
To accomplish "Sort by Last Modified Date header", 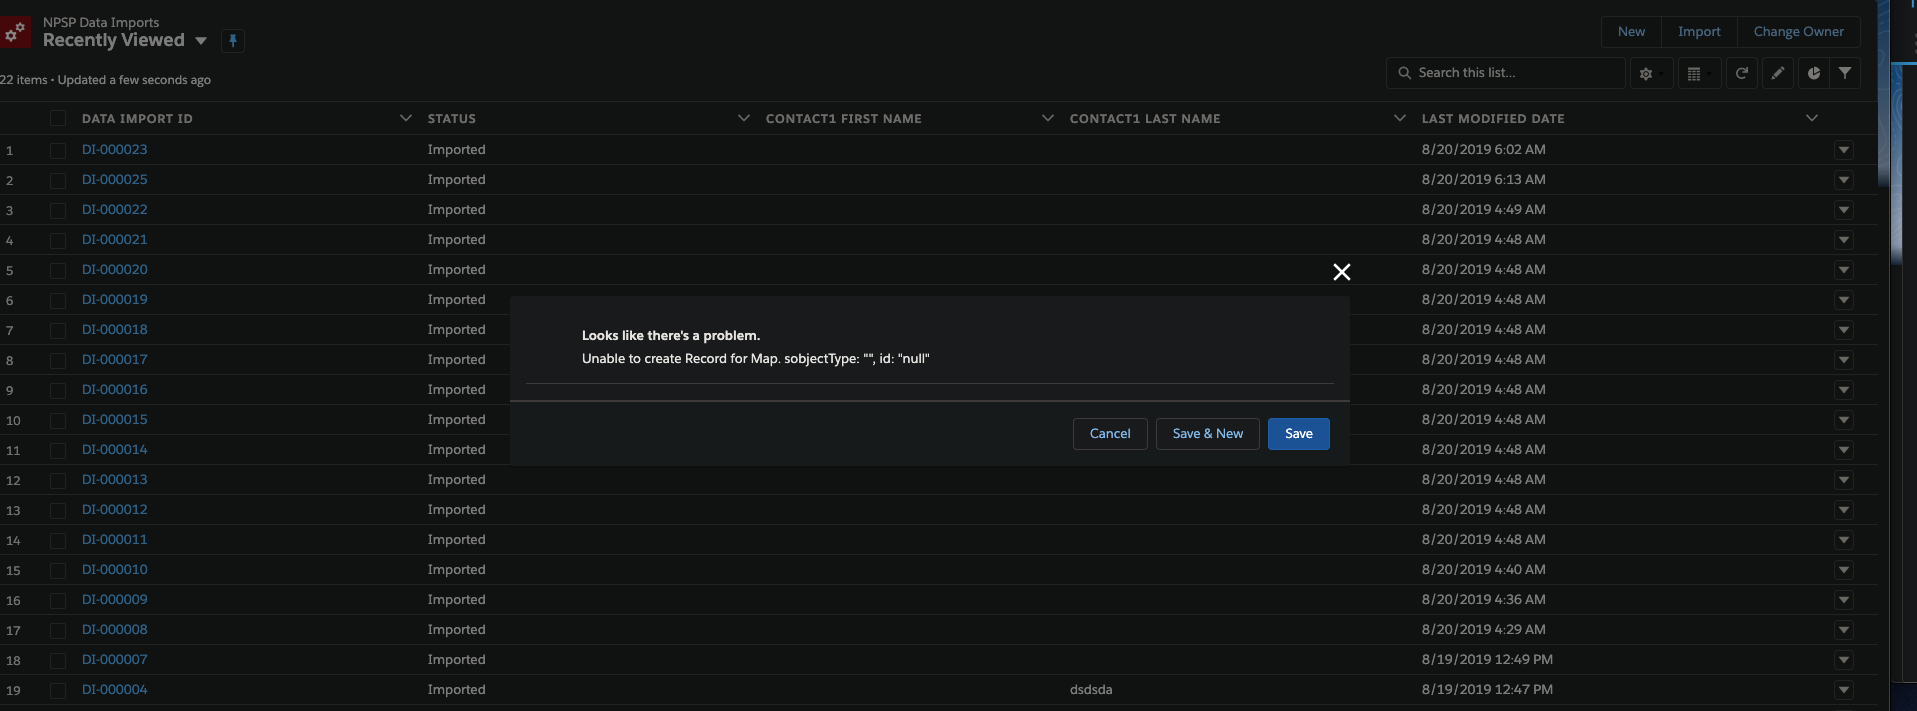I will [1493, 118].
